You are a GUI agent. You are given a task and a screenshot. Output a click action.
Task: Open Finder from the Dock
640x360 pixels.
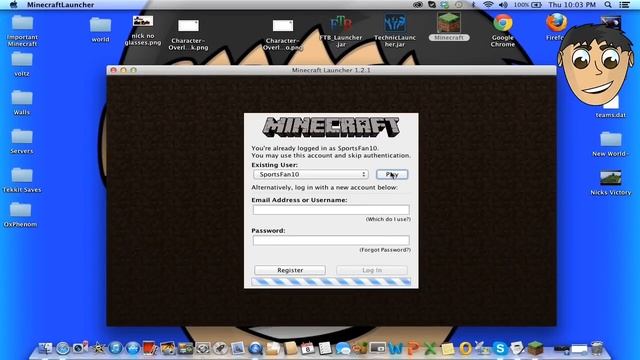pyautogui.click(x=45, y=348)
